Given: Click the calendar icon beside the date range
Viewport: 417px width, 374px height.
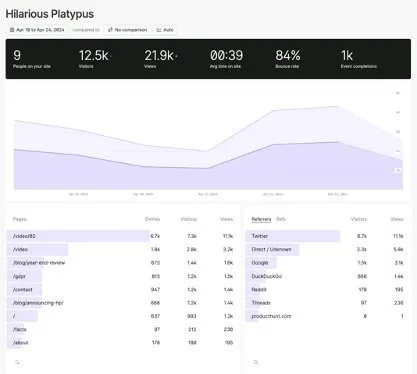Looking at the screenshot, I should click(12, 30).
